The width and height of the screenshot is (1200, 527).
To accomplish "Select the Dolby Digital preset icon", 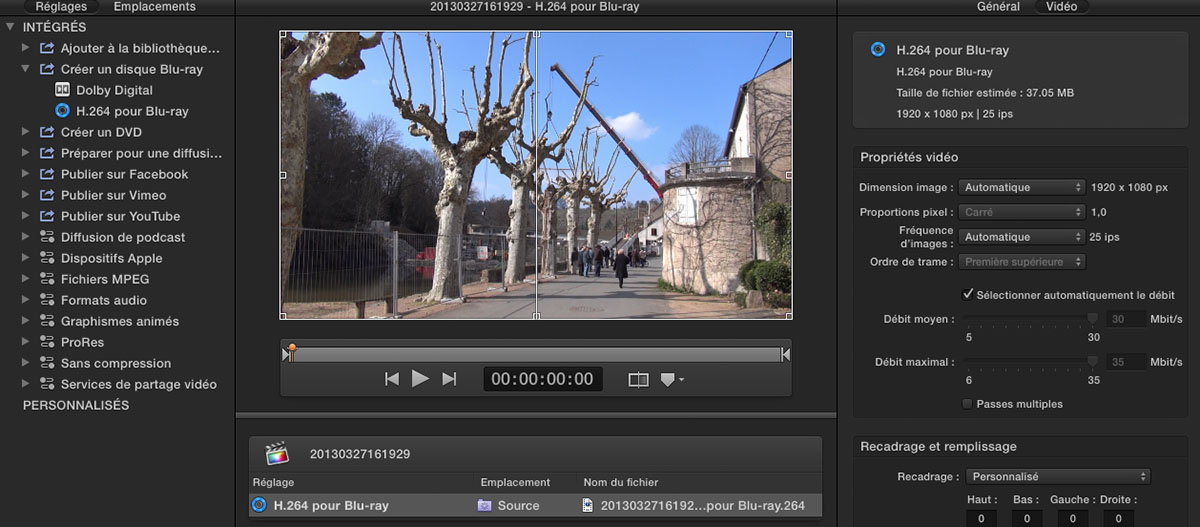I will click(x=62, y=90).
